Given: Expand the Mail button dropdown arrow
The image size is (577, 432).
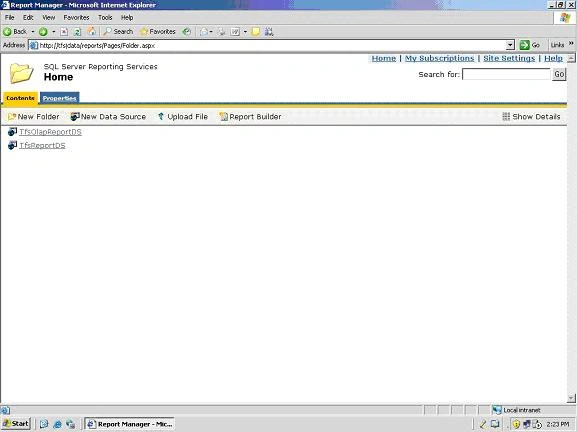Looking at the screenshot, I should click(x=211, y=32).
